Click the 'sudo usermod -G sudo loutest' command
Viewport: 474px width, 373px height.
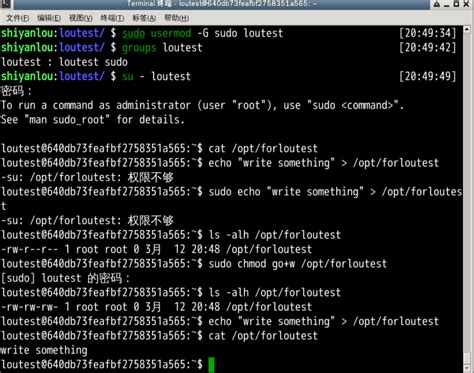click(202, 33)
